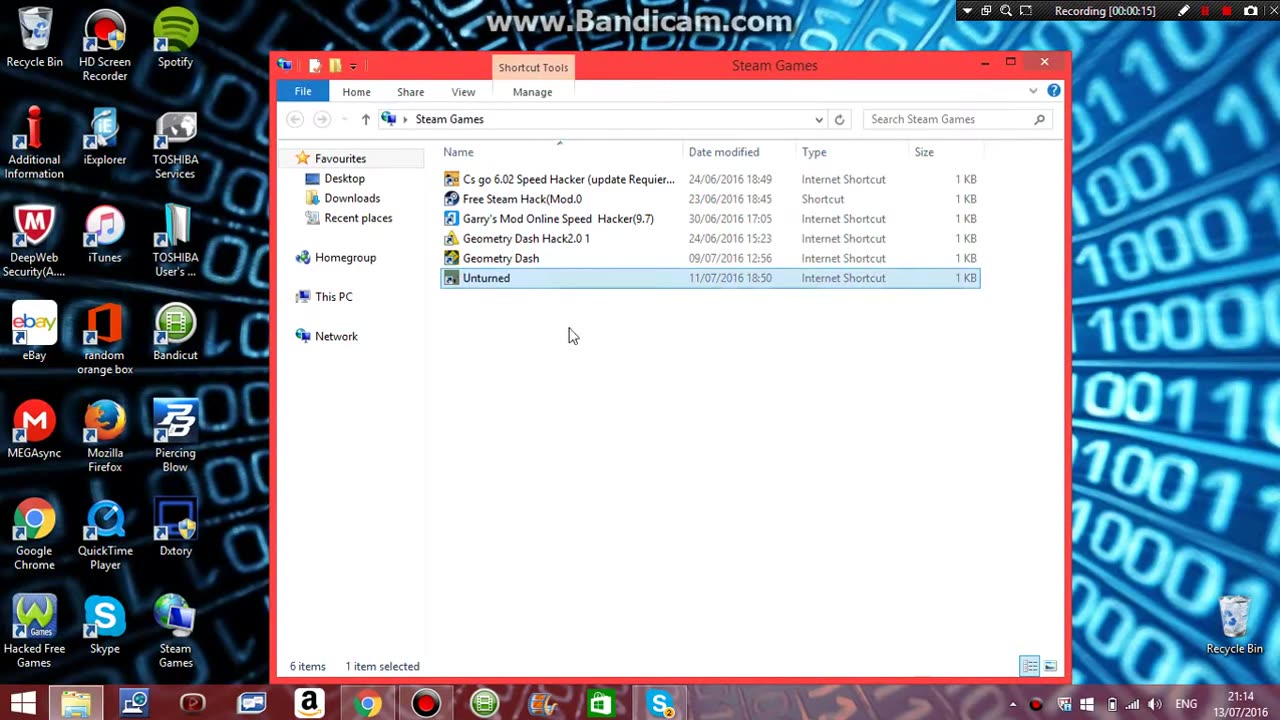1280x720 pixels.
Task: Open random orange box desktop icon
Action: tap(105, 340)
